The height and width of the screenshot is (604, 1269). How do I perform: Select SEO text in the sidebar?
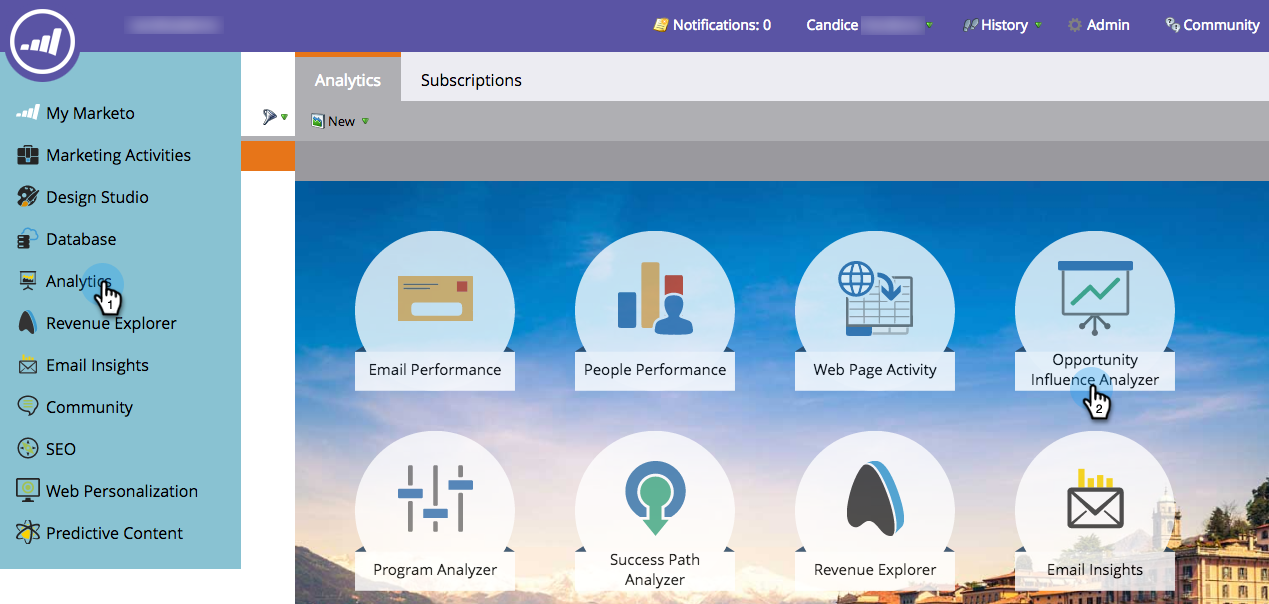coord(61,449)
